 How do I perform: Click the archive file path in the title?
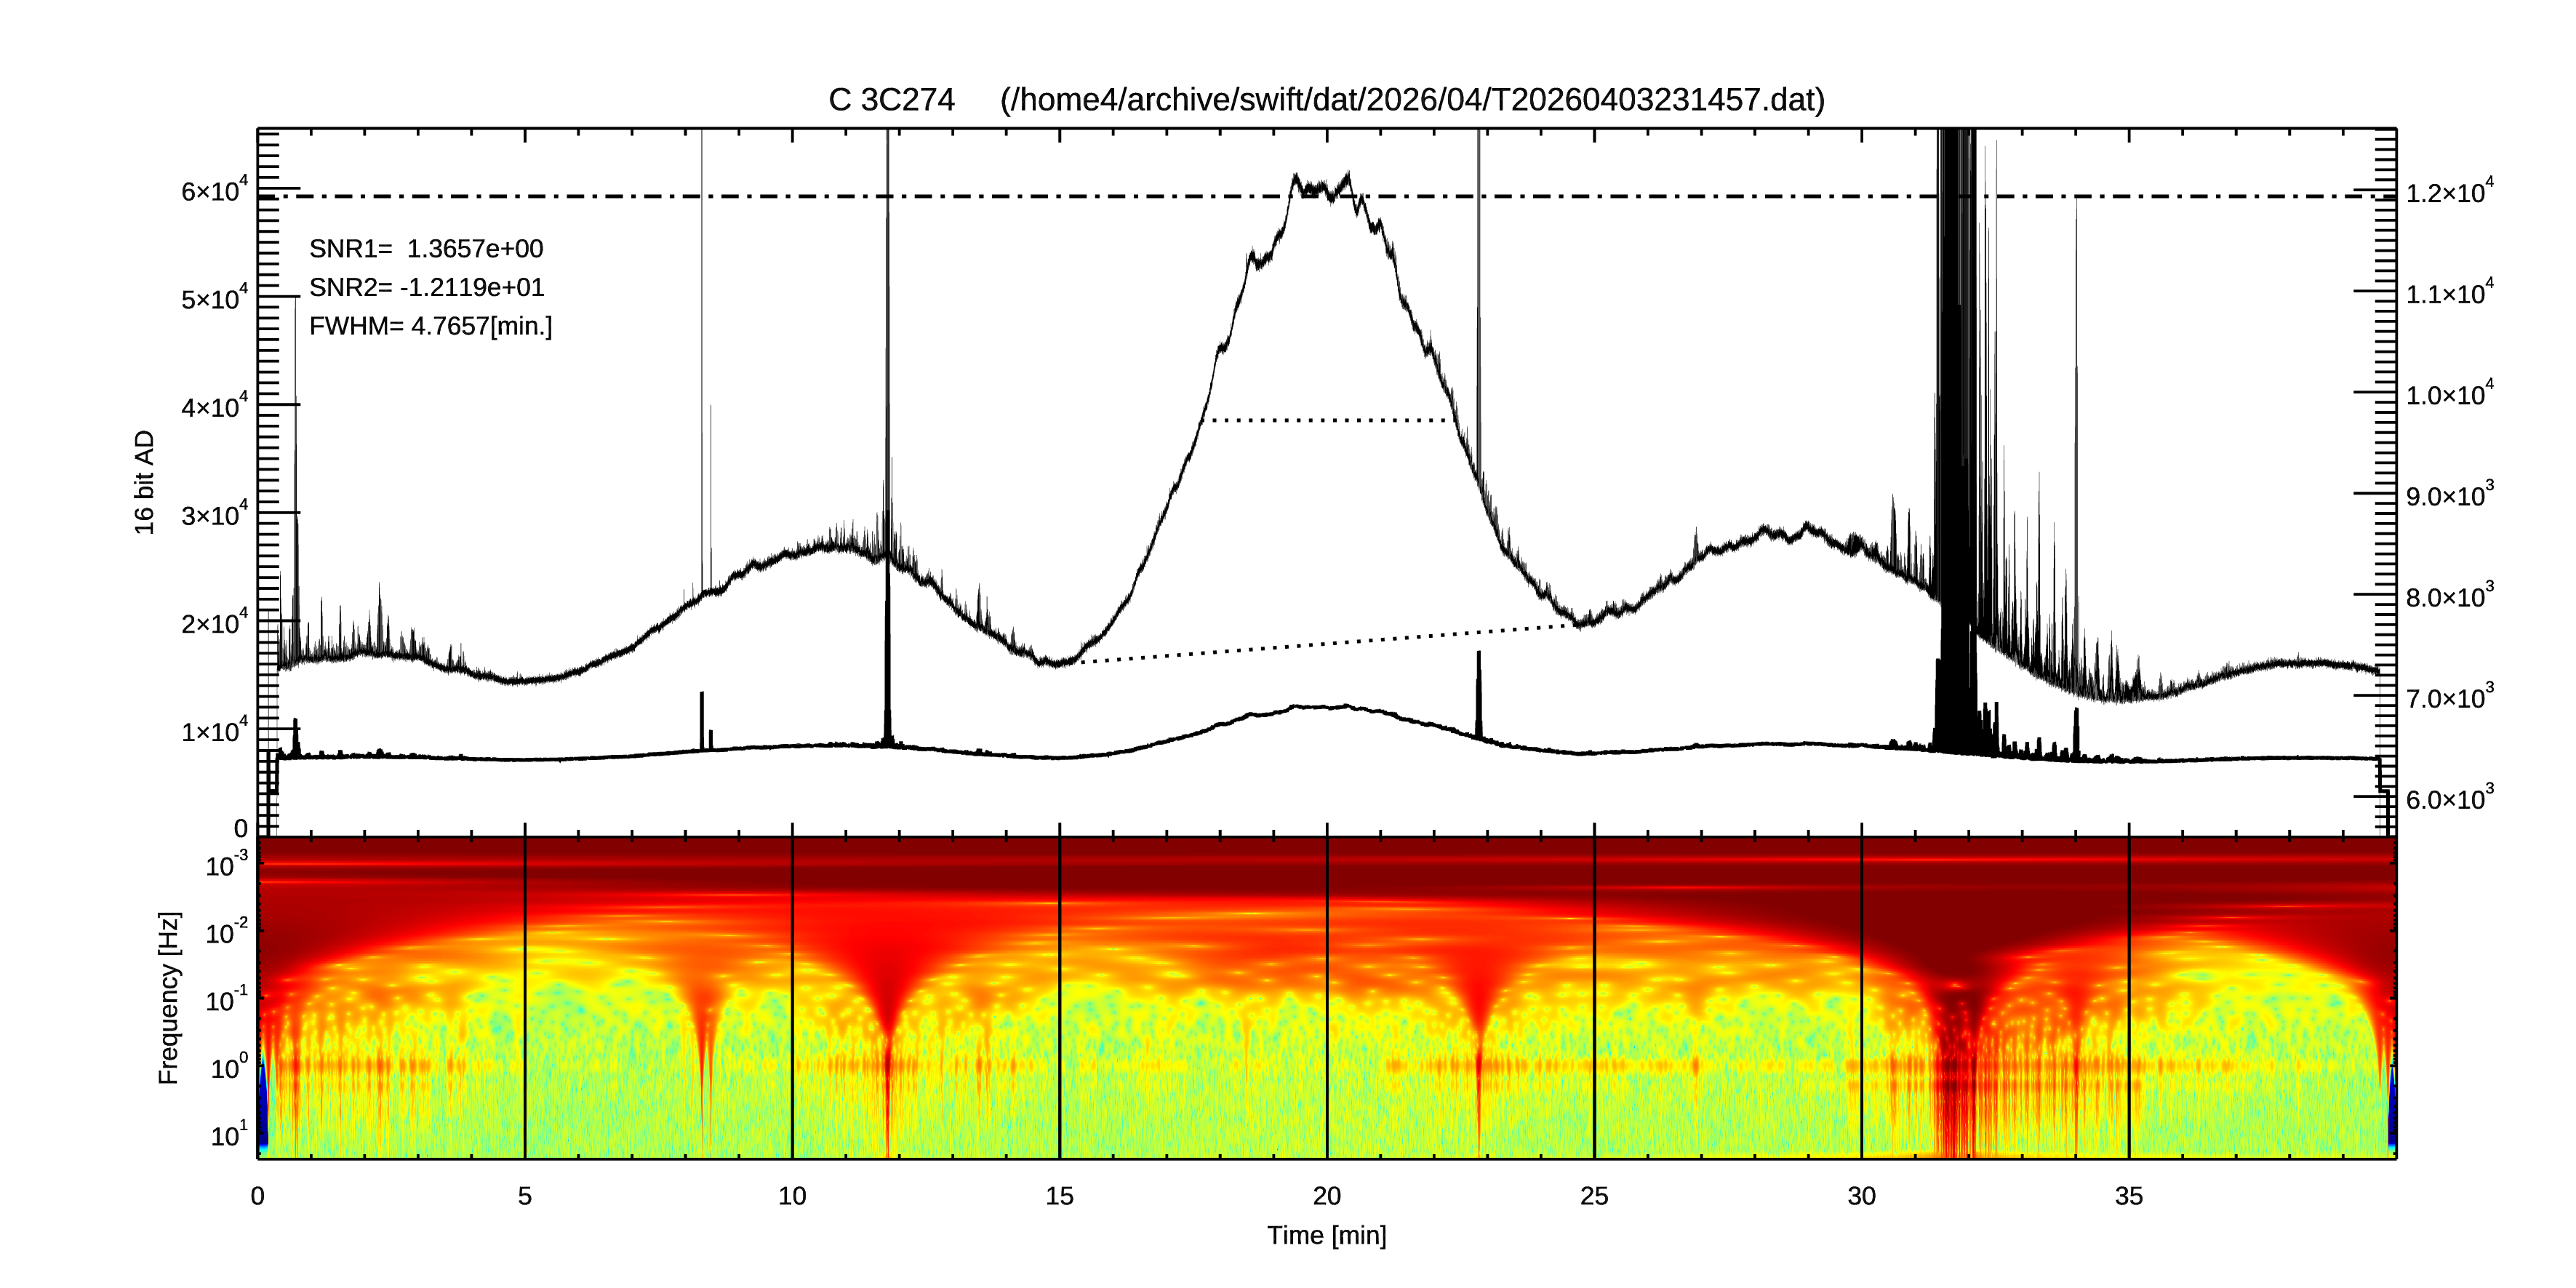[x=1412, y=100]
